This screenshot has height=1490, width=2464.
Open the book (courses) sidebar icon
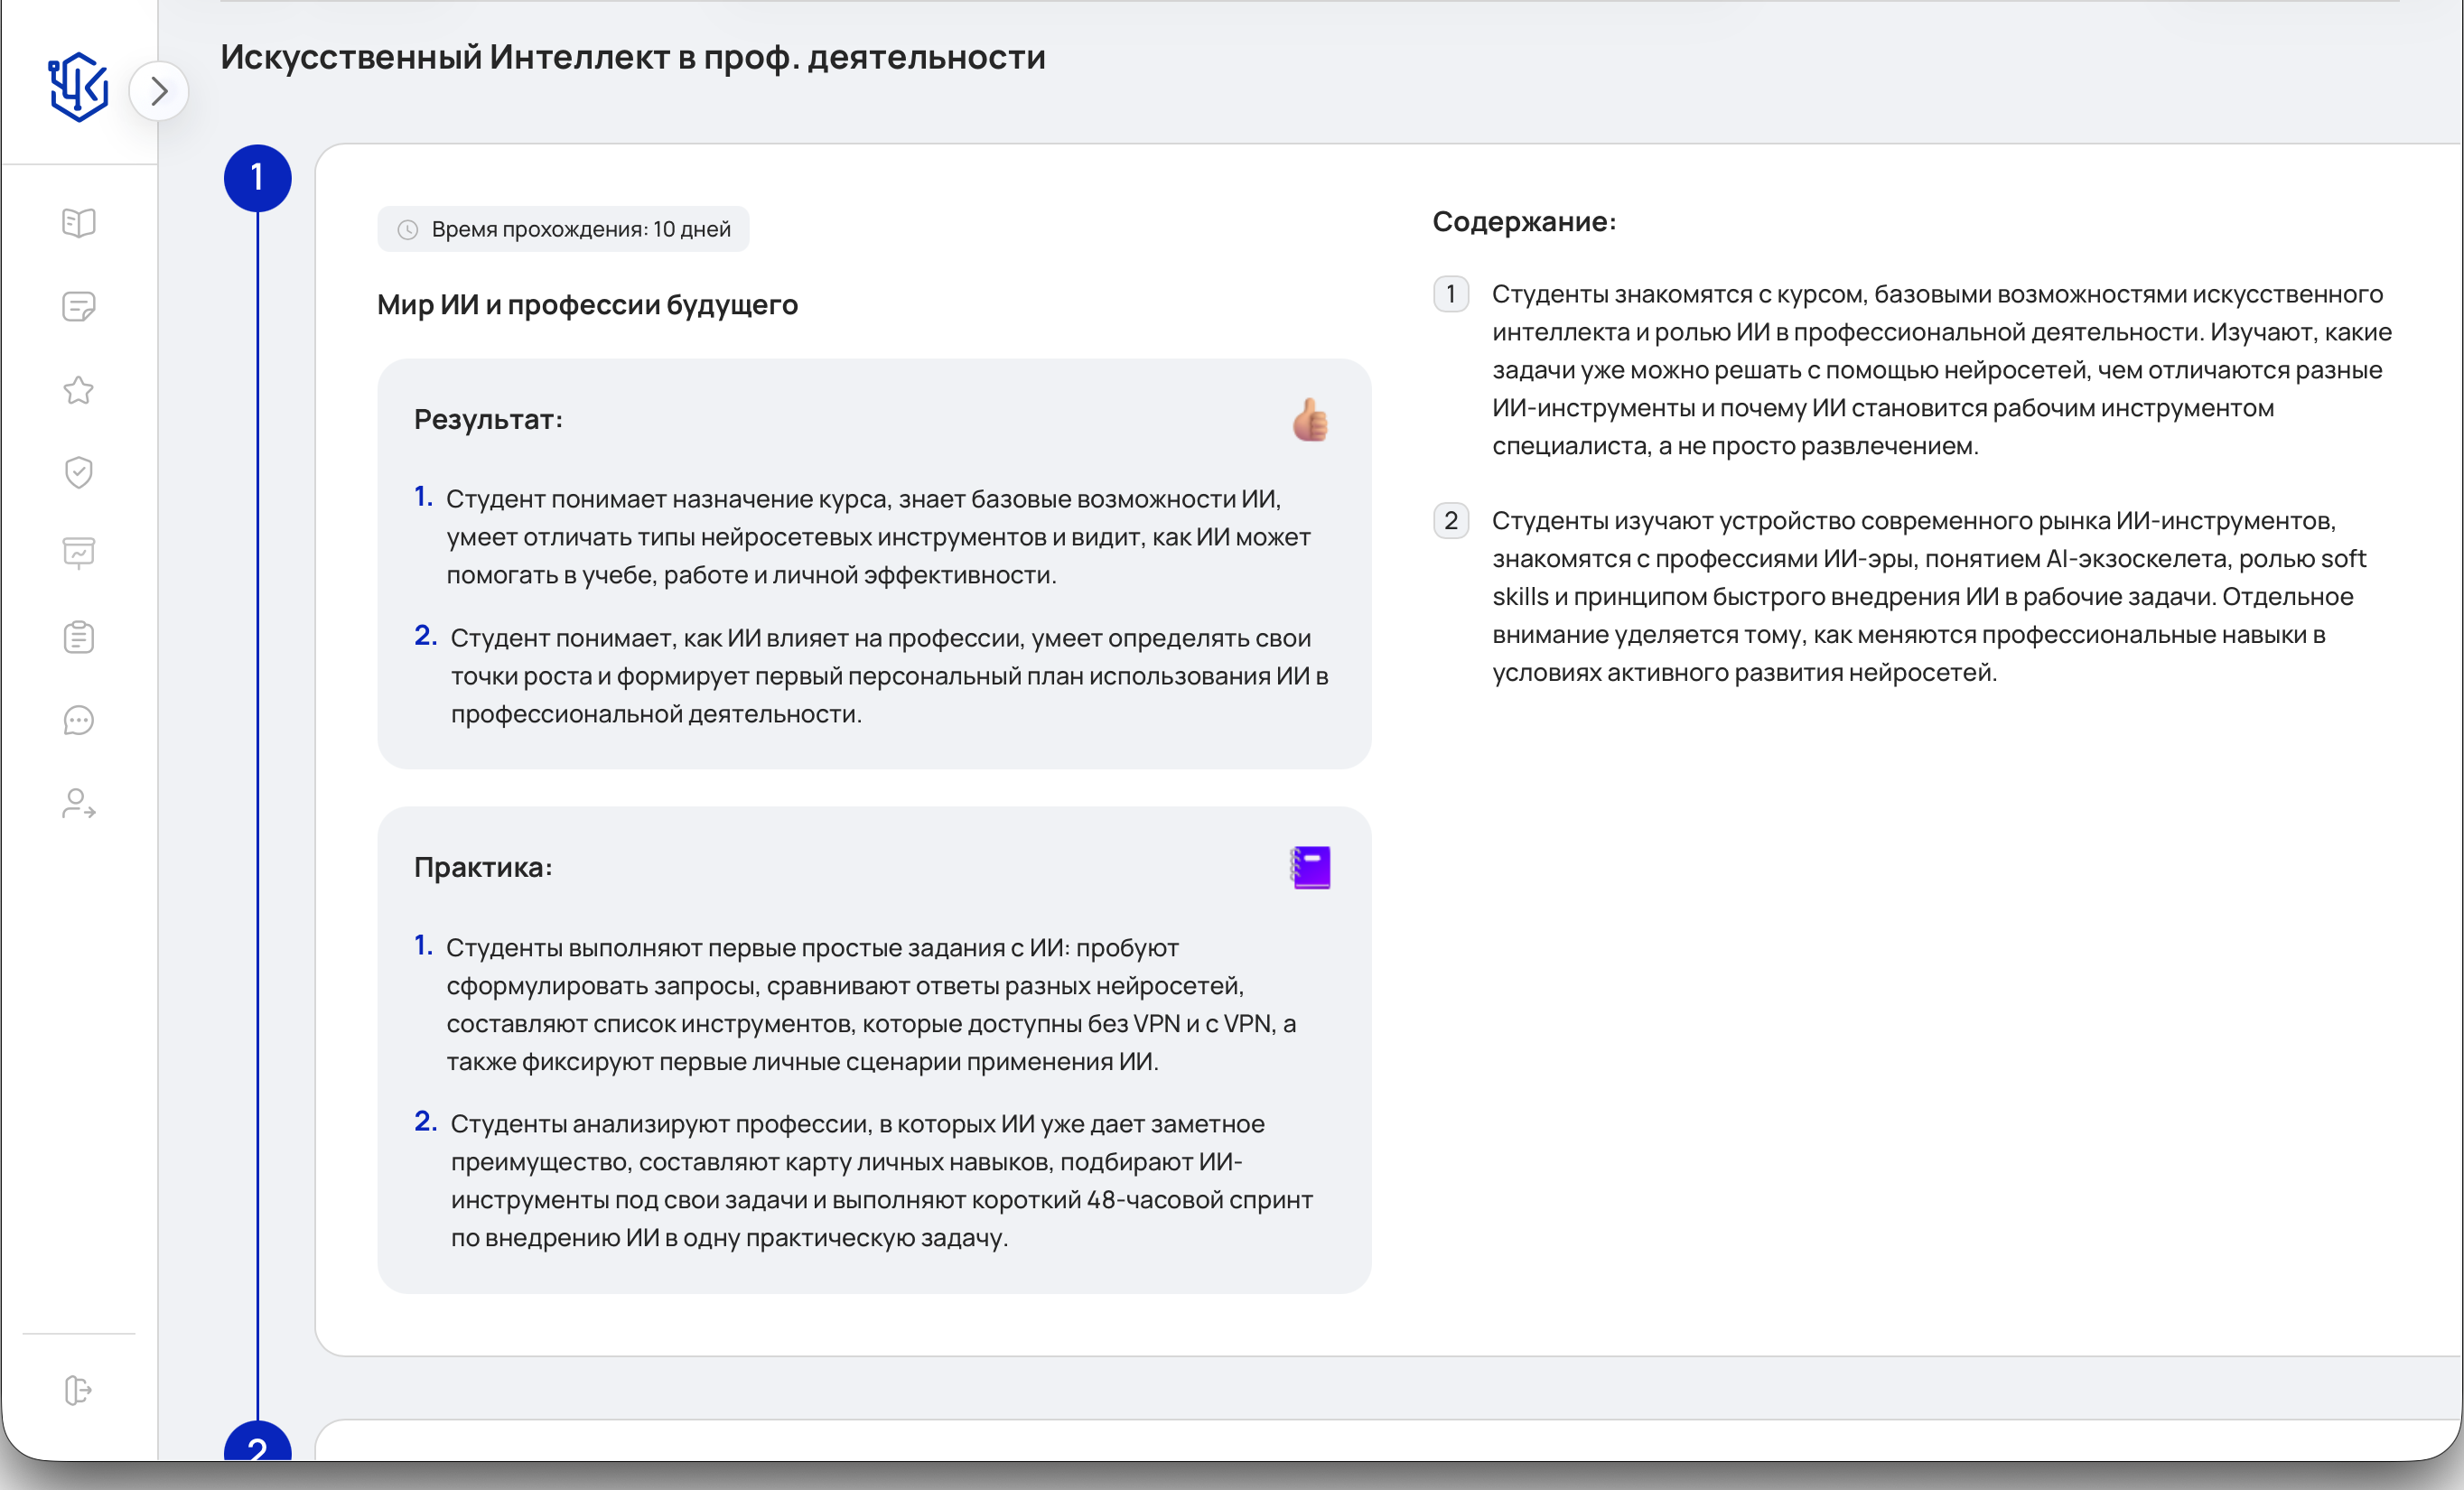[78, 222]
